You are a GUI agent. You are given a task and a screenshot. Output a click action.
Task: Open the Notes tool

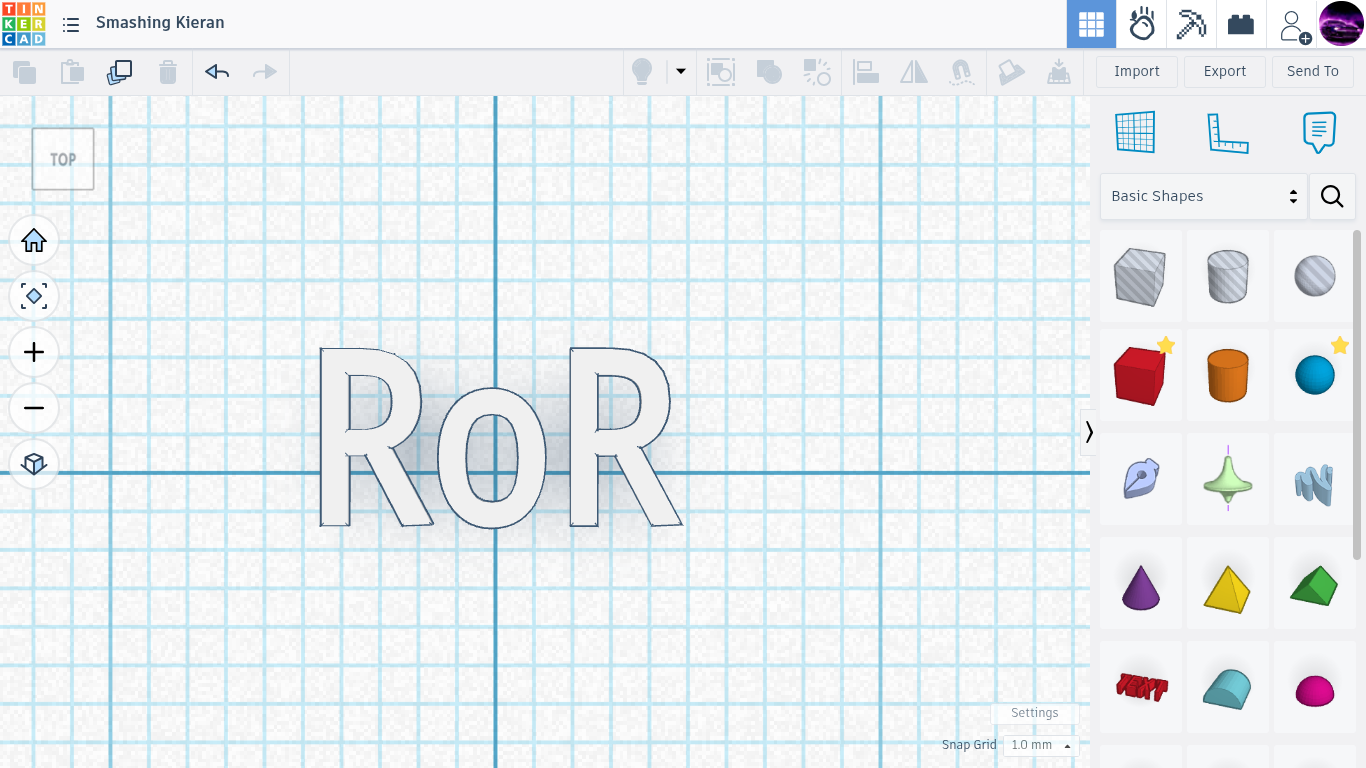click(1319, 132)
